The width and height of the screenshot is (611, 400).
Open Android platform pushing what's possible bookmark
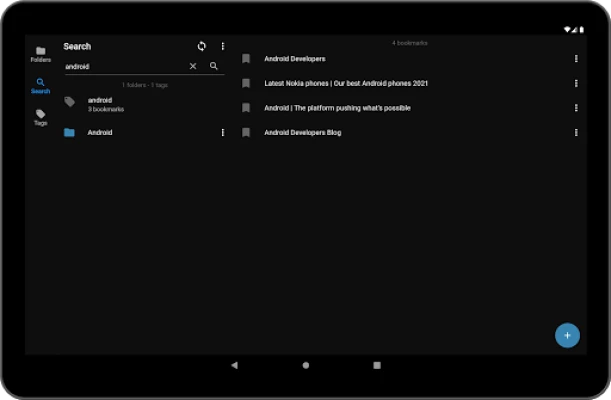(337, 108)
